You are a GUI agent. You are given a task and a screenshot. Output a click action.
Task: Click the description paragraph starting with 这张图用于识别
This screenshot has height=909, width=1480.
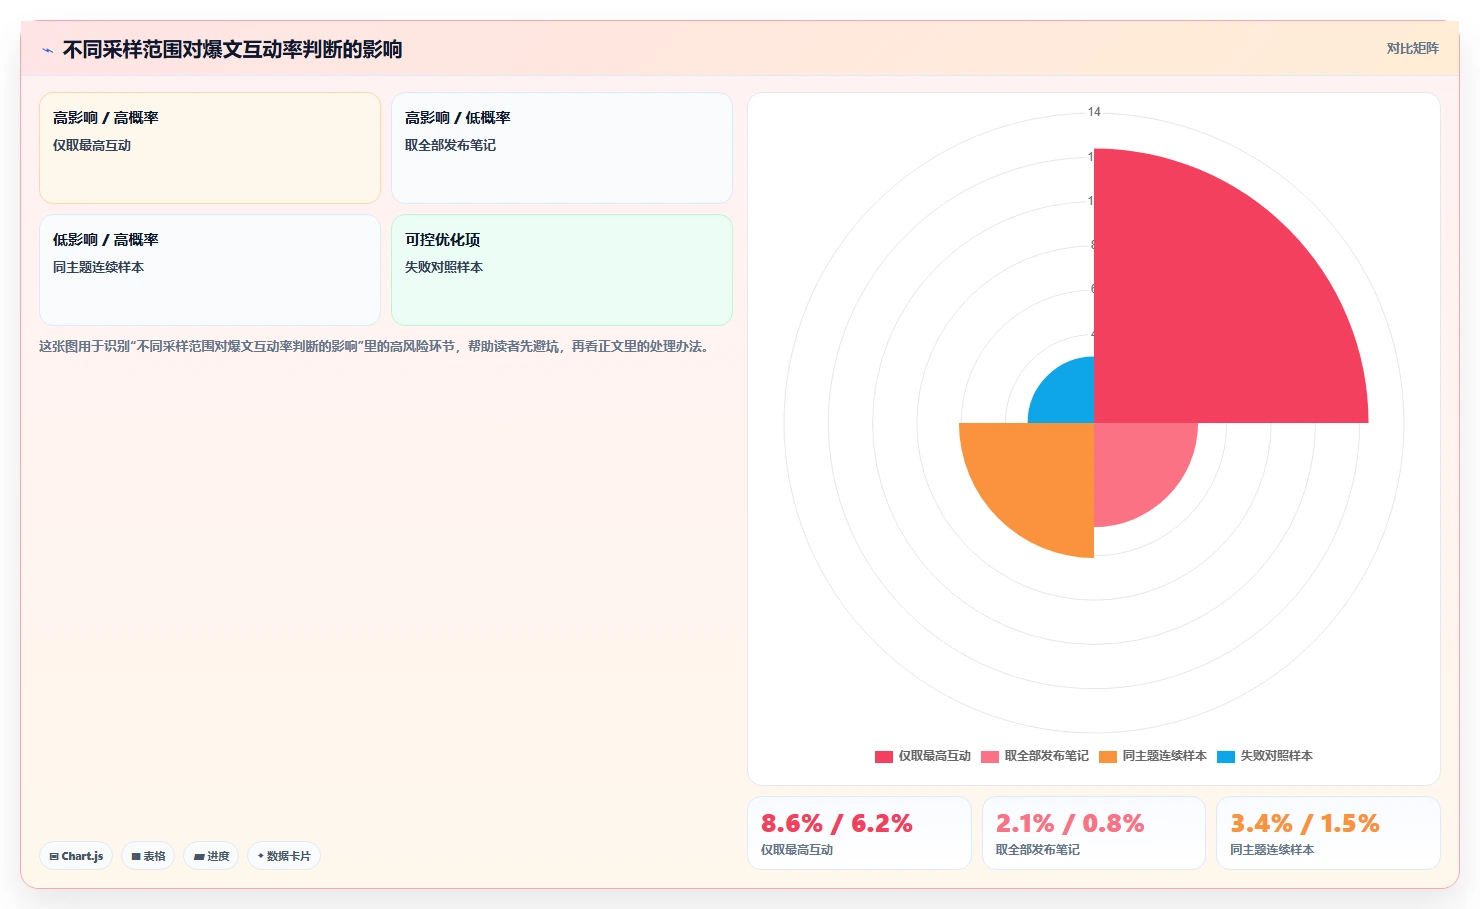(376, 346)
